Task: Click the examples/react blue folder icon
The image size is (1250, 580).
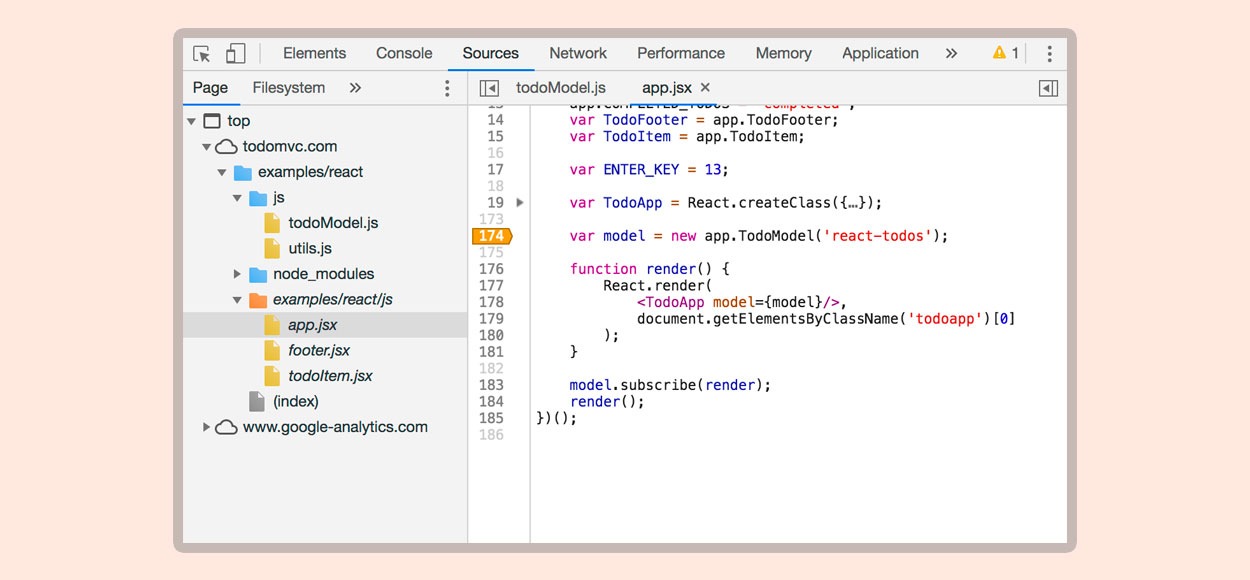Action: 243,172
